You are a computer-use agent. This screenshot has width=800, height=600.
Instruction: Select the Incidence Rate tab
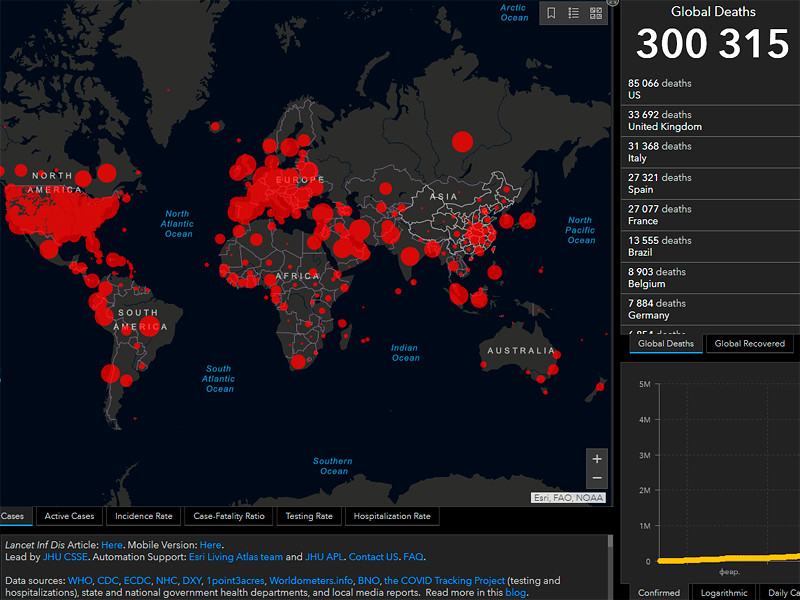[143, 516]
